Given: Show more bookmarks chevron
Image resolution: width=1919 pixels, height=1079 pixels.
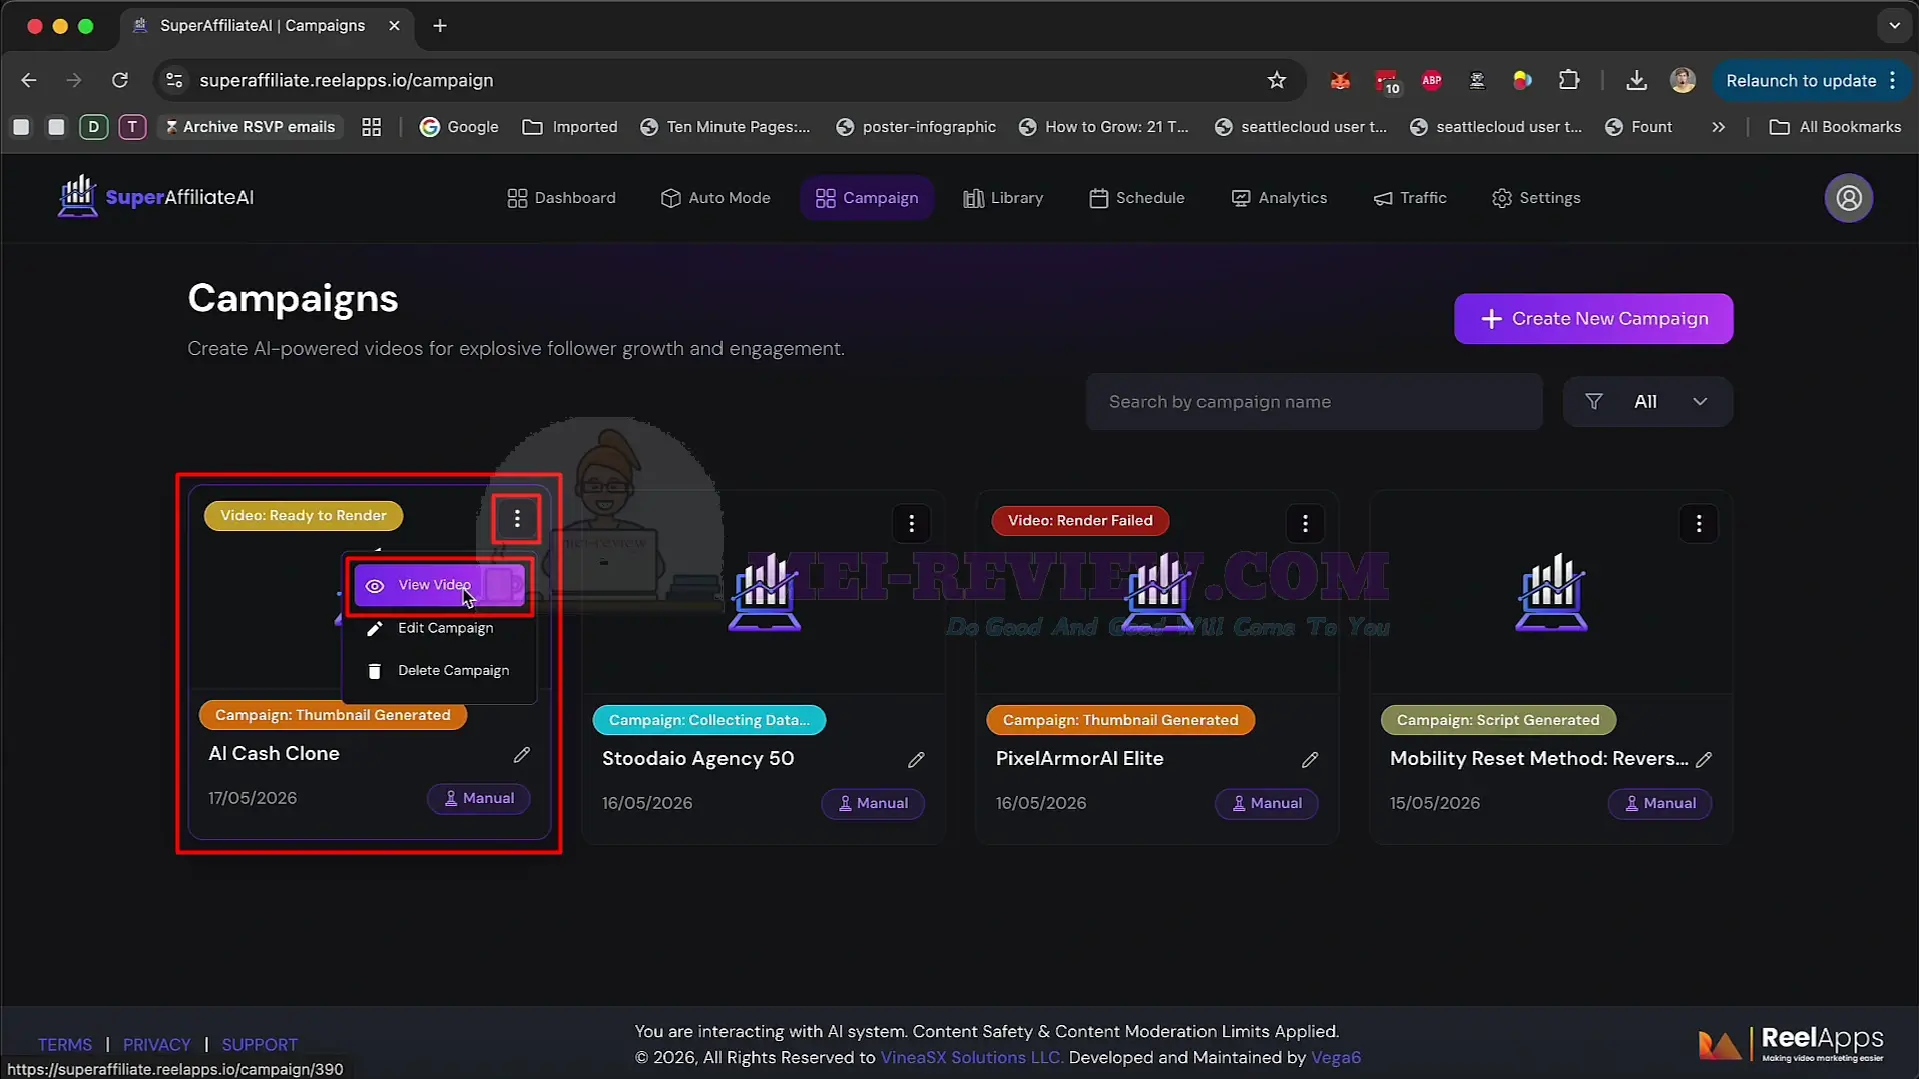Looking at the screenshot, I should click(x=1718, y=127).
